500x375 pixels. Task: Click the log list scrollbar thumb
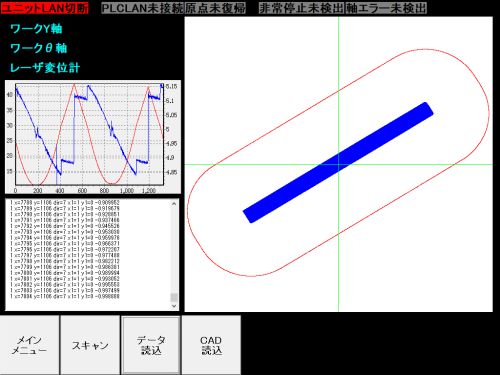click(x=174, y=297)
